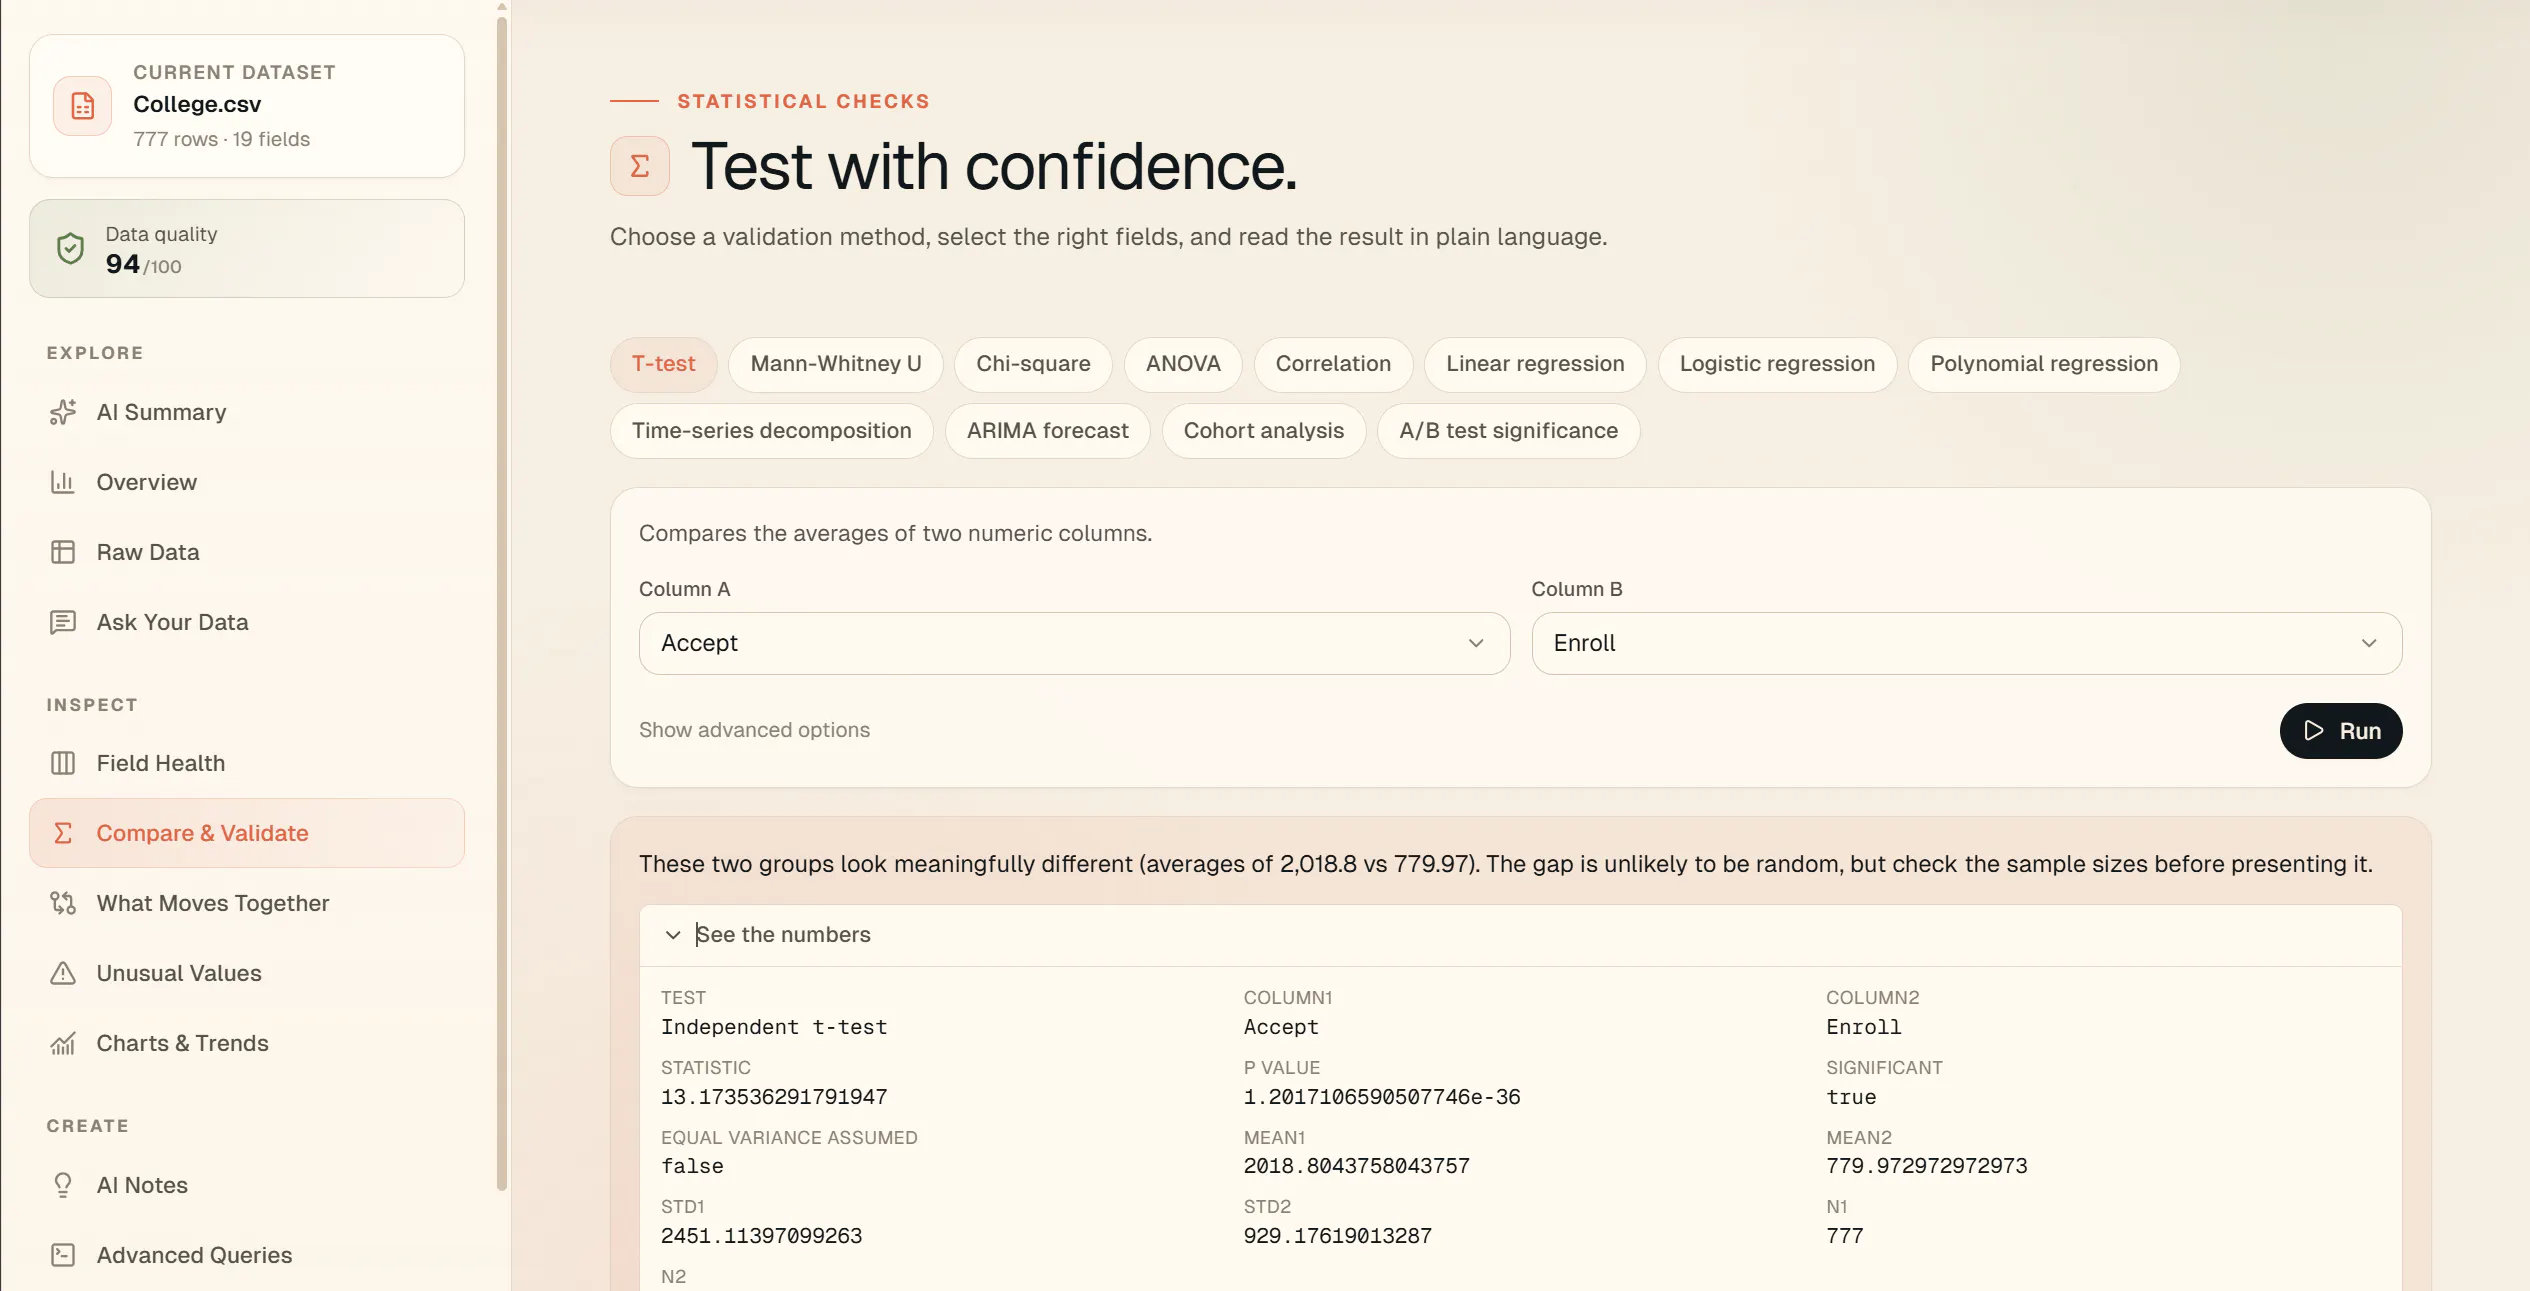This screenshot has width=2530, height=1291.
Task: Click the Raw Data table icon
Action: [63, 552]
